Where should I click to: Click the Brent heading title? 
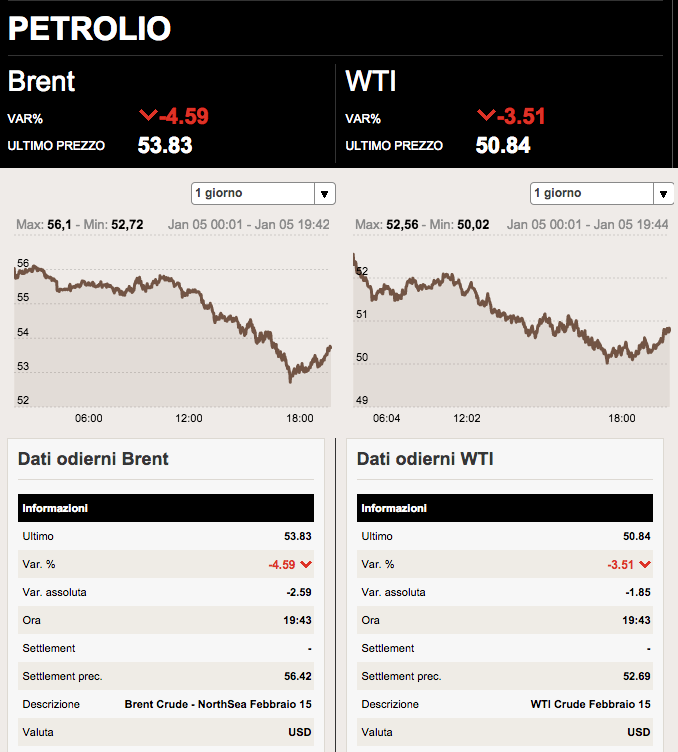coord(42,81)
